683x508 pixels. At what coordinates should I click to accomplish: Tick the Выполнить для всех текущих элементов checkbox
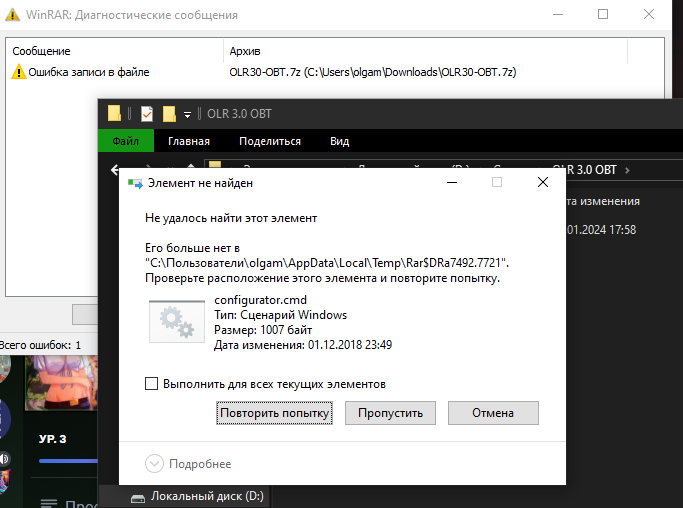pyautogui.click(x=151, y=384)
